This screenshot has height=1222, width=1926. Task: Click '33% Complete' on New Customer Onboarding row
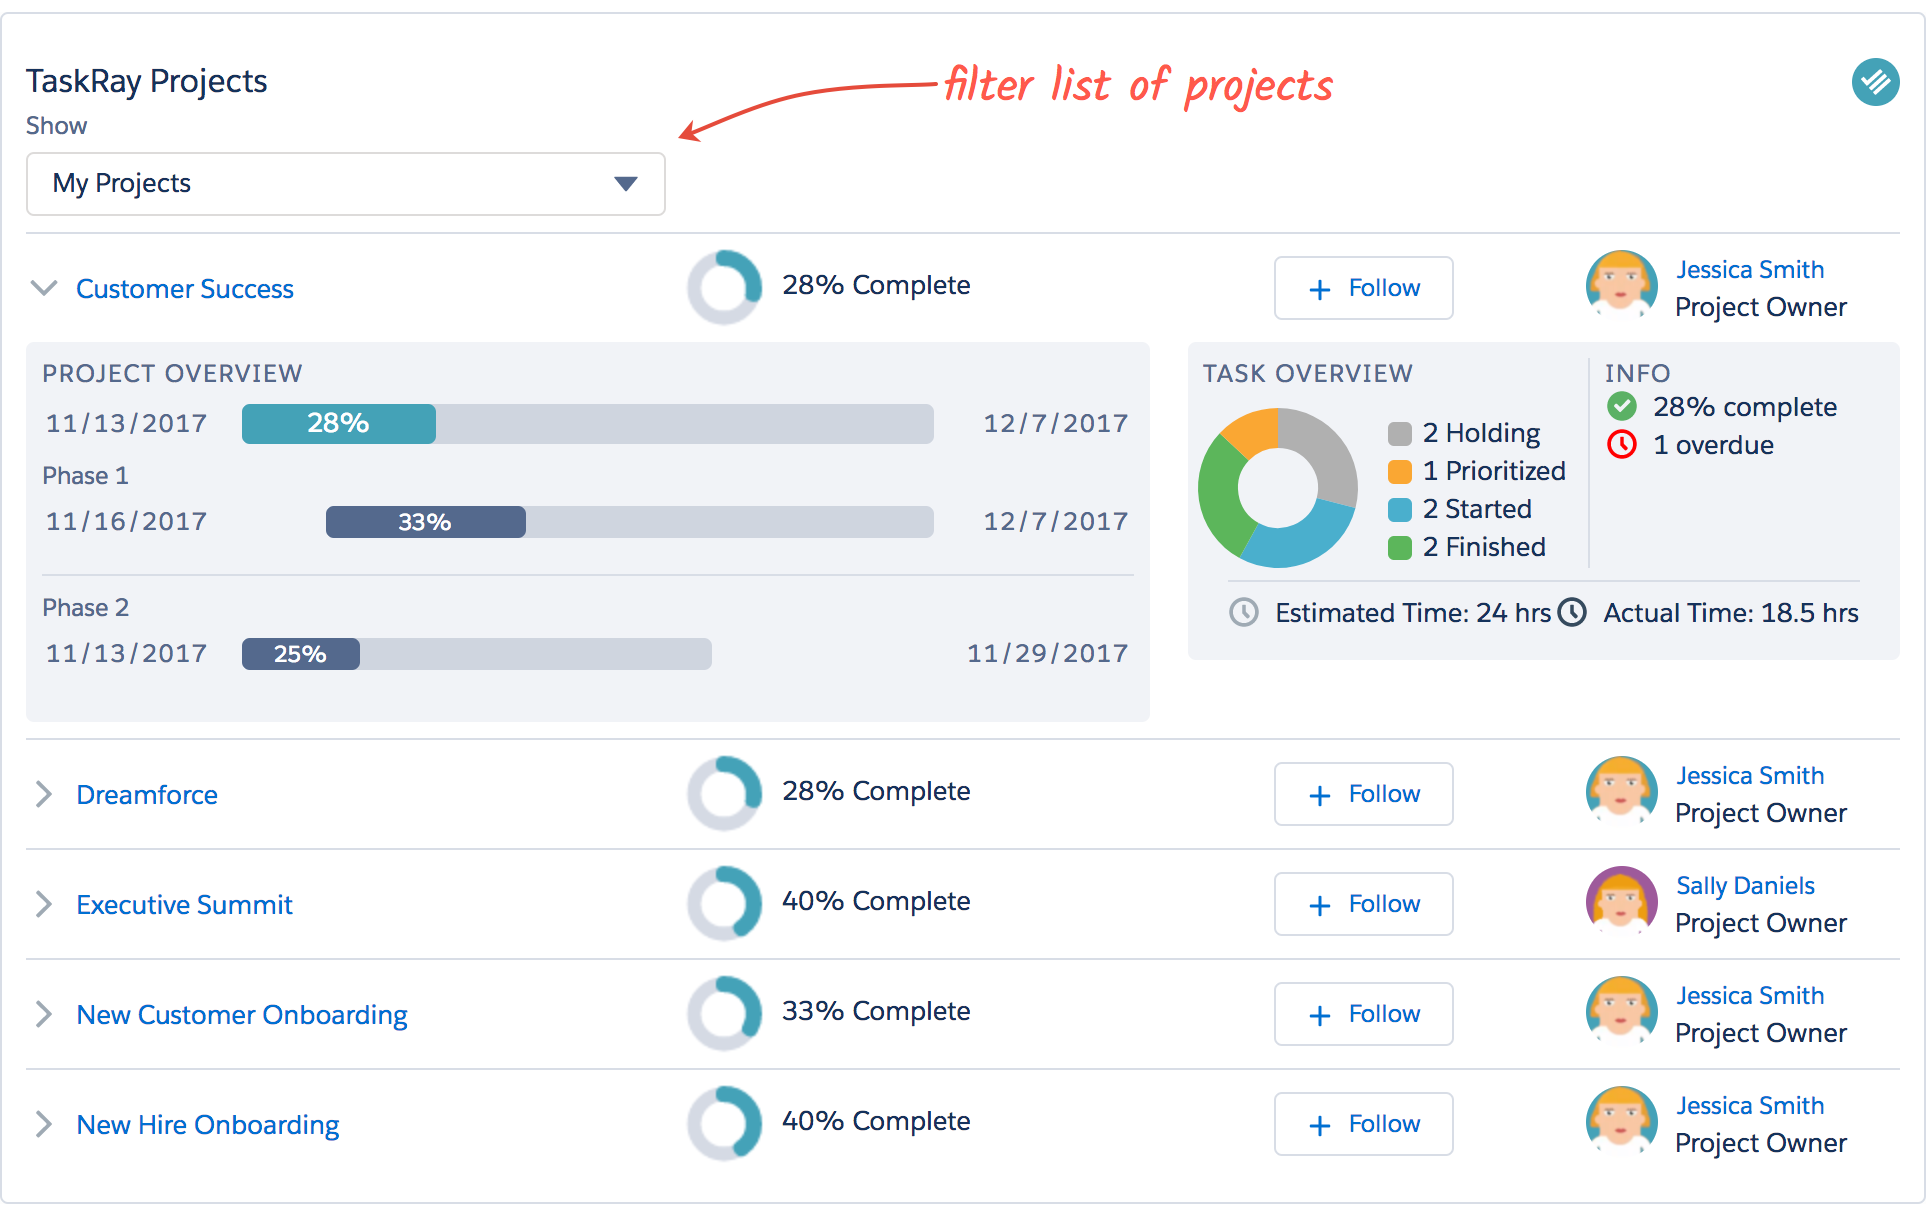pyautogui.click(x=876, y=1011)
